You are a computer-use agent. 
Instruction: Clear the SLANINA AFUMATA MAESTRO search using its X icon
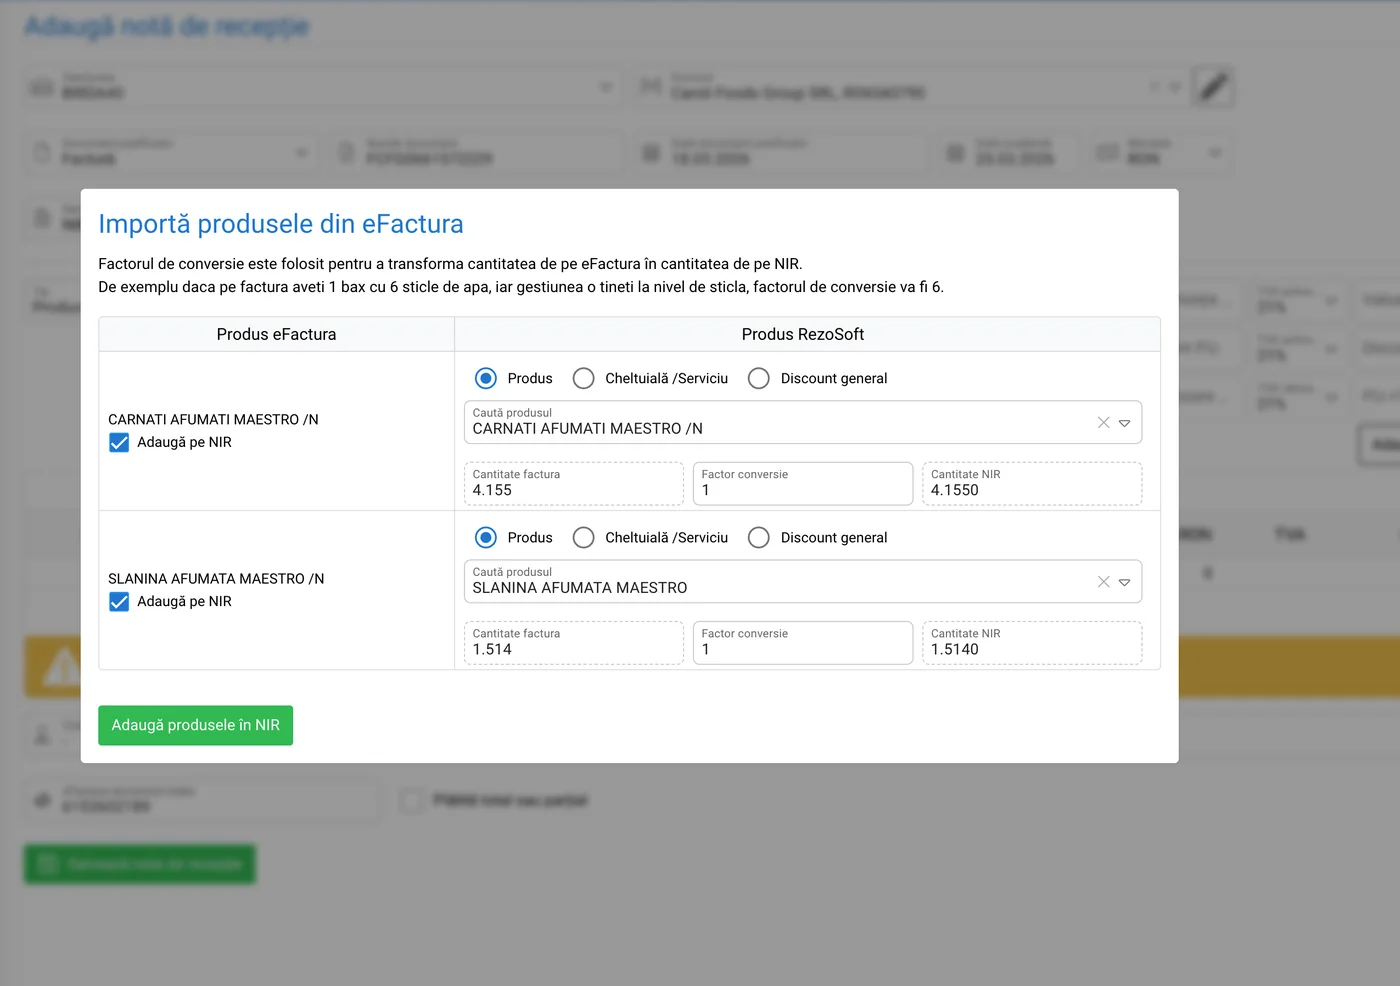[1103, 581]
